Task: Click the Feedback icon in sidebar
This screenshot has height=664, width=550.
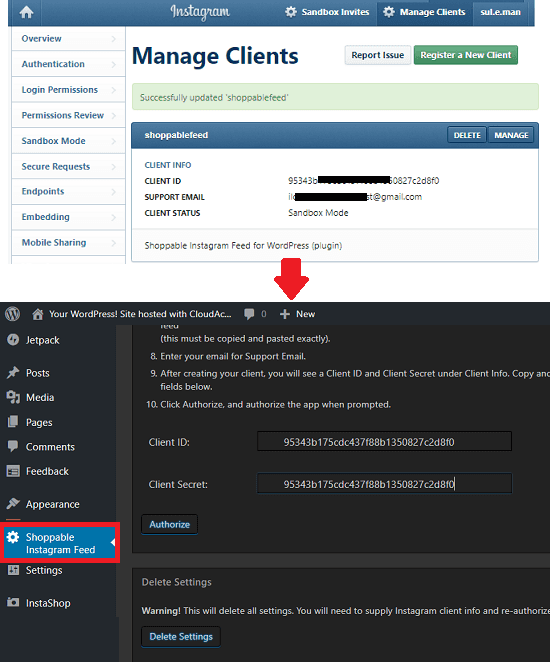Action: pyautogui.click(x=13, y=471)
